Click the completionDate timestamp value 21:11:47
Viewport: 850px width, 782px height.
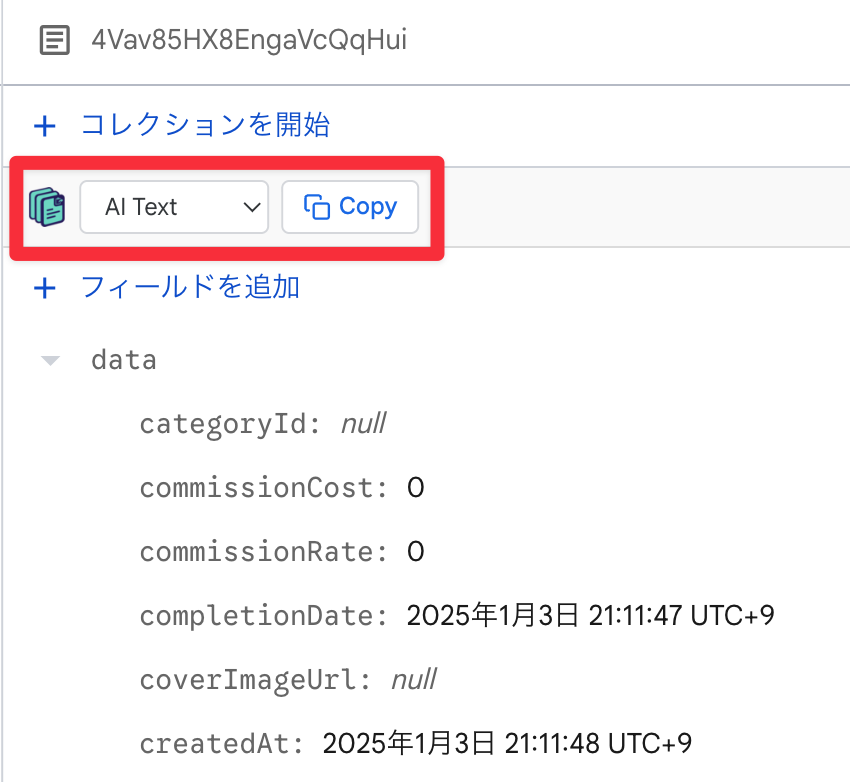591,615
